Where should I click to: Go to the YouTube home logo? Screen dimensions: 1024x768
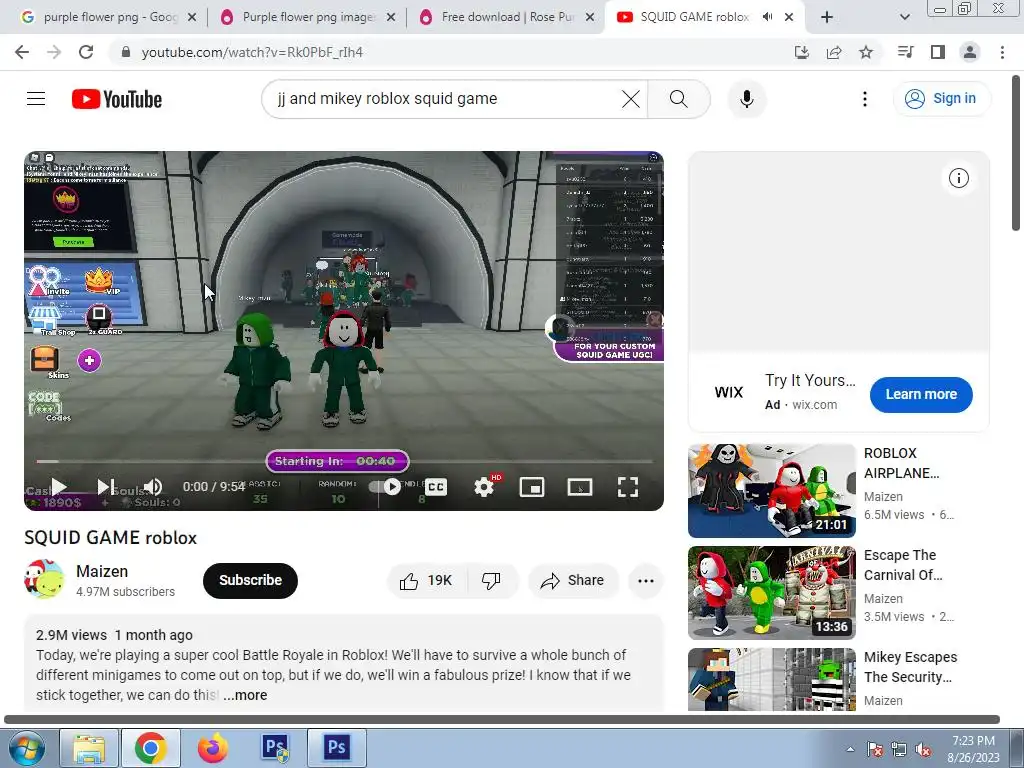[x=117, y=99]
